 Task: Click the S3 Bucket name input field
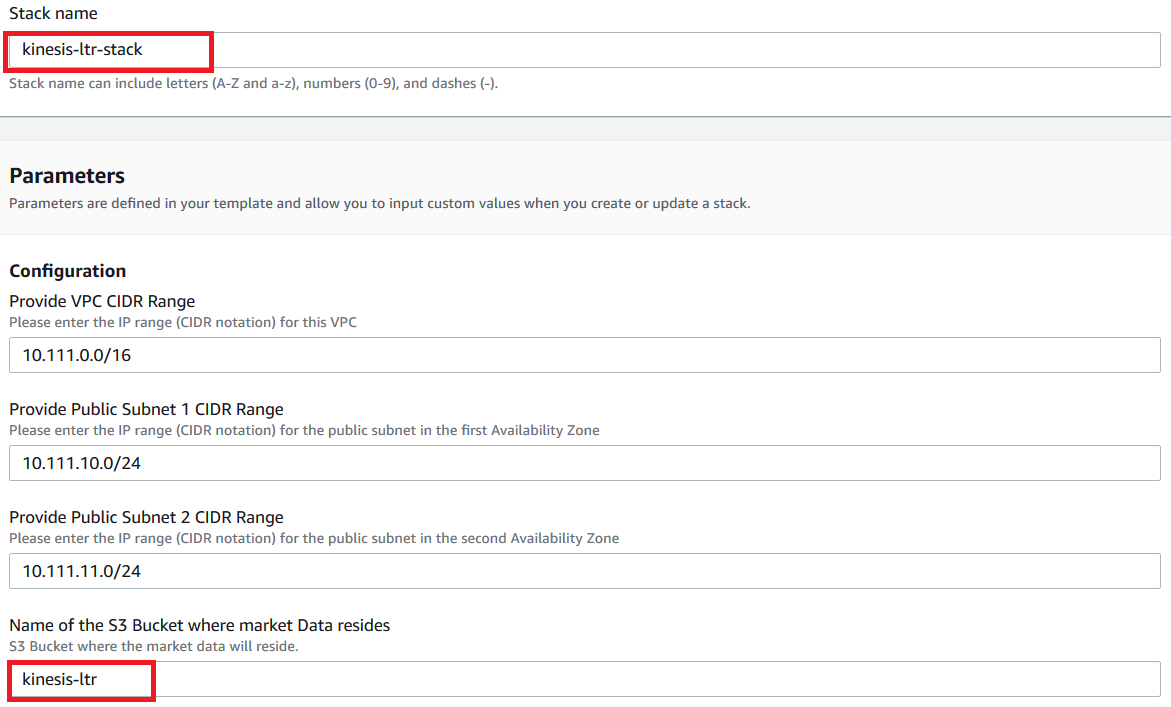pyautogui.click(x=585, y=679)
